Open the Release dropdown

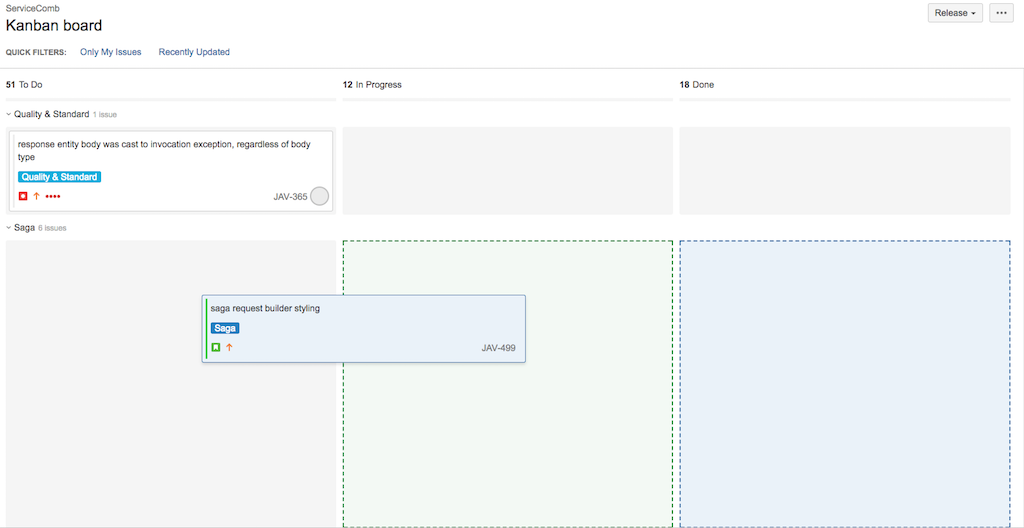(x=955, y=13)
